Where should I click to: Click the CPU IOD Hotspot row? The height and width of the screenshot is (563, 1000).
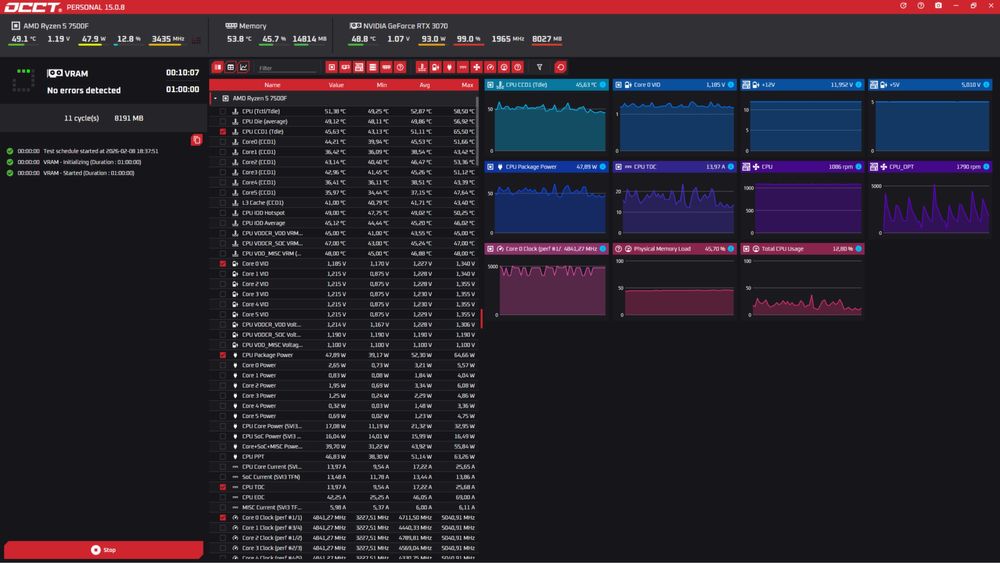pos(343,213)
